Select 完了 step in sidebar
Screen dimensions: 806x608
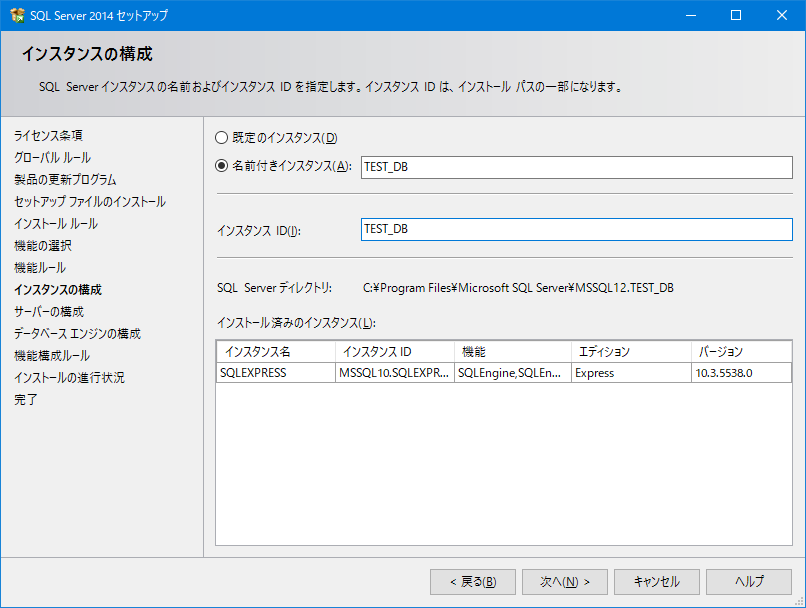click(x=26, y=400)
